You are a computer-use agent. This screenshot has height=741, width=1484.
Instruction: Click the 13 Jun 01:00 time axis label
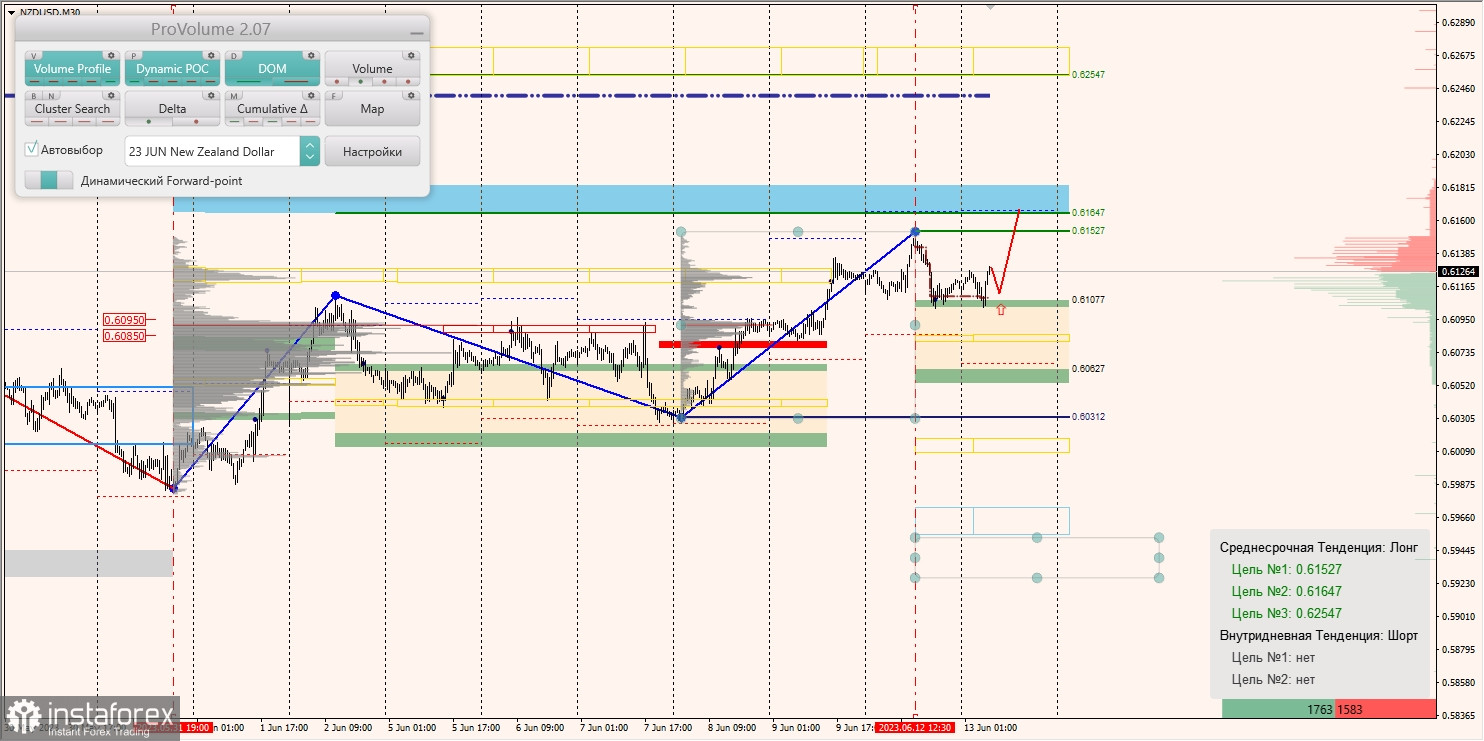(x=989, y=727)
